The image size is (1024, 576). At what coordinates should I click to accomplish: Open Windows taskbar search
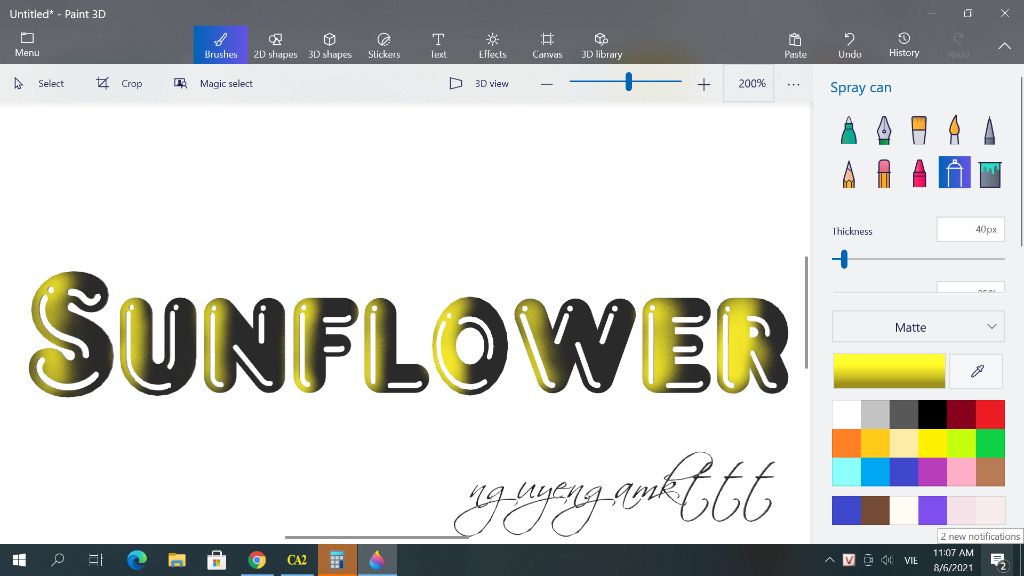pyautogui.click(x=57, y=560)
